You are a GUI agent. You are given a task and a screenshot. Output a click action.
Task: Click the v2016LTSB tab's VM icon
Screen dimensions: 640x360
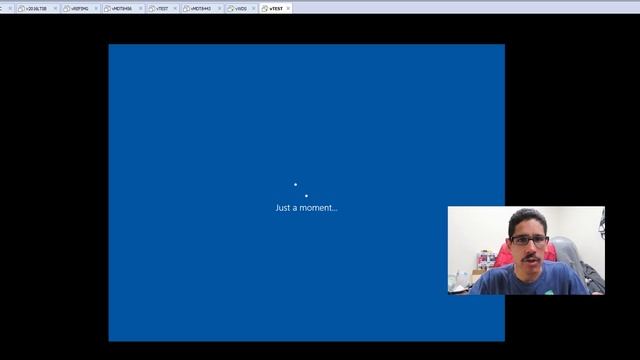coord(21,9)
